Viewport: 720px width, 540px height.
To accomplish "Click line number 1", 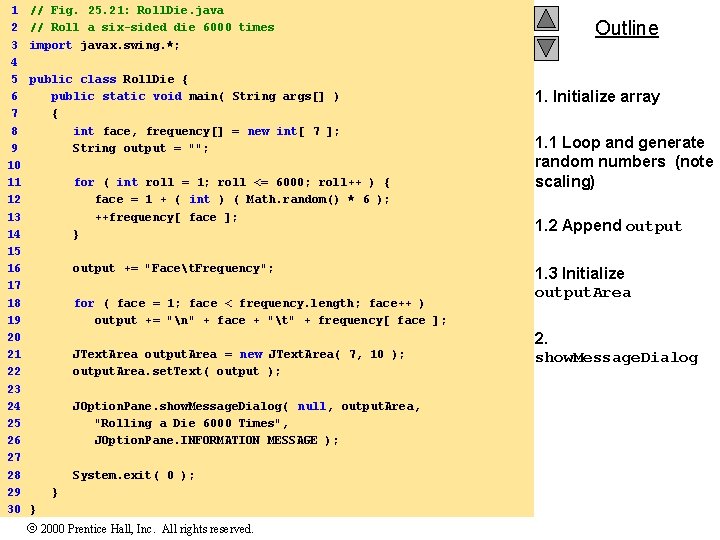I will coord(15,10).
